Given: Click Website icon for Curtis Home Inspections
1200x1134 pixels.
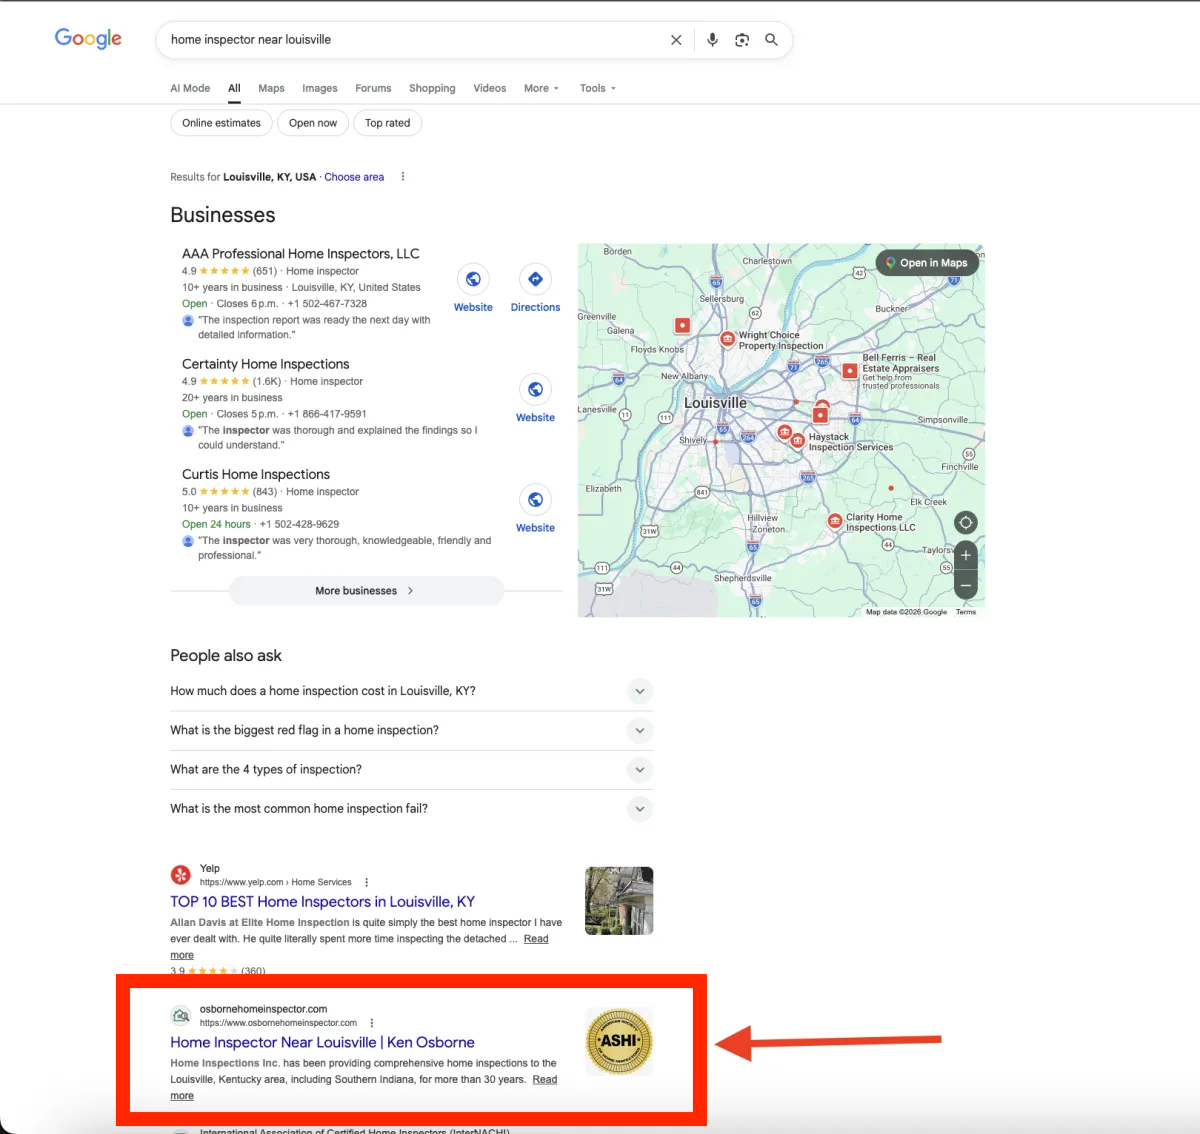Looking at the screenshot, I should (x=535, y=499).
